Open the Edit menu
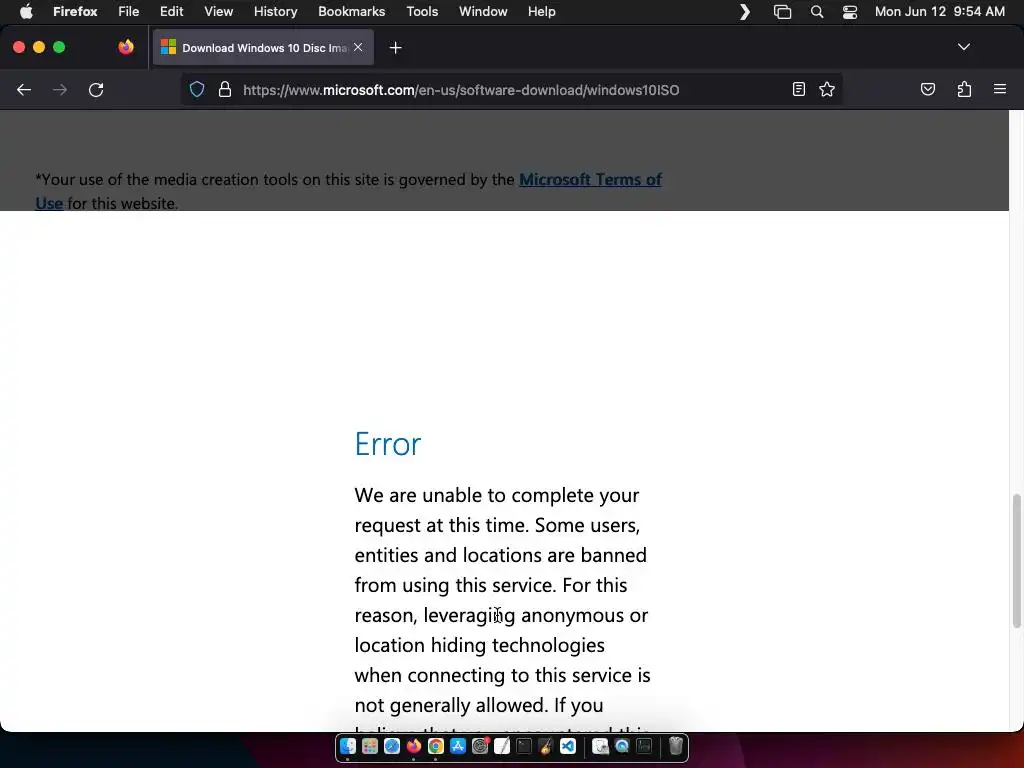This screenshot has width=1024, height=768. 171,12
